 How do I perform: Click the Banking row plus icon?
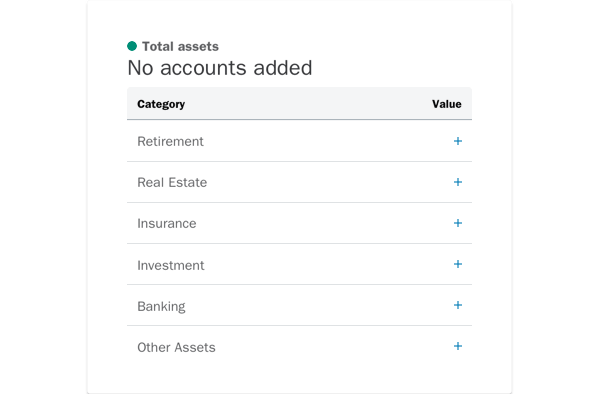pyautogui.click(x=458, y=305)
